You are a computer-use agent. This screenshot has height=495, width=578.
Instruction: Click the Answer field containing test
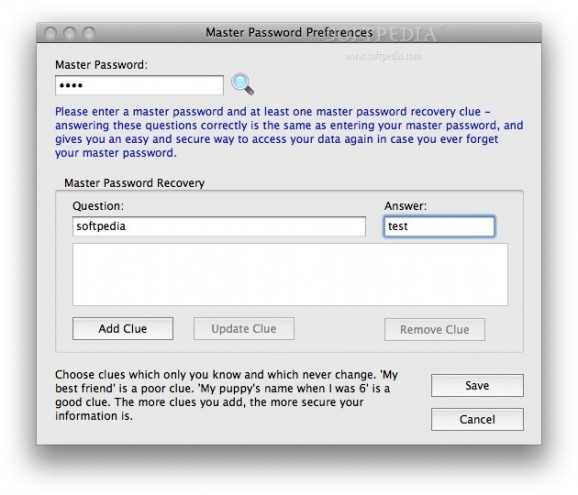point(439,226)
